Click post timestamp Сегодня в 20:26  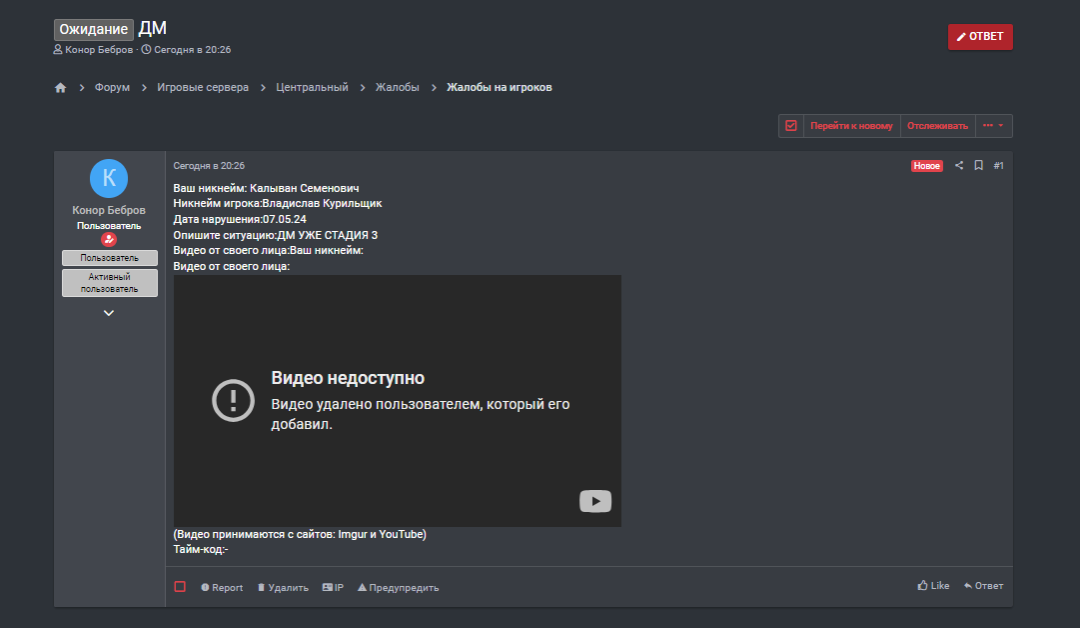pos(209,166)
